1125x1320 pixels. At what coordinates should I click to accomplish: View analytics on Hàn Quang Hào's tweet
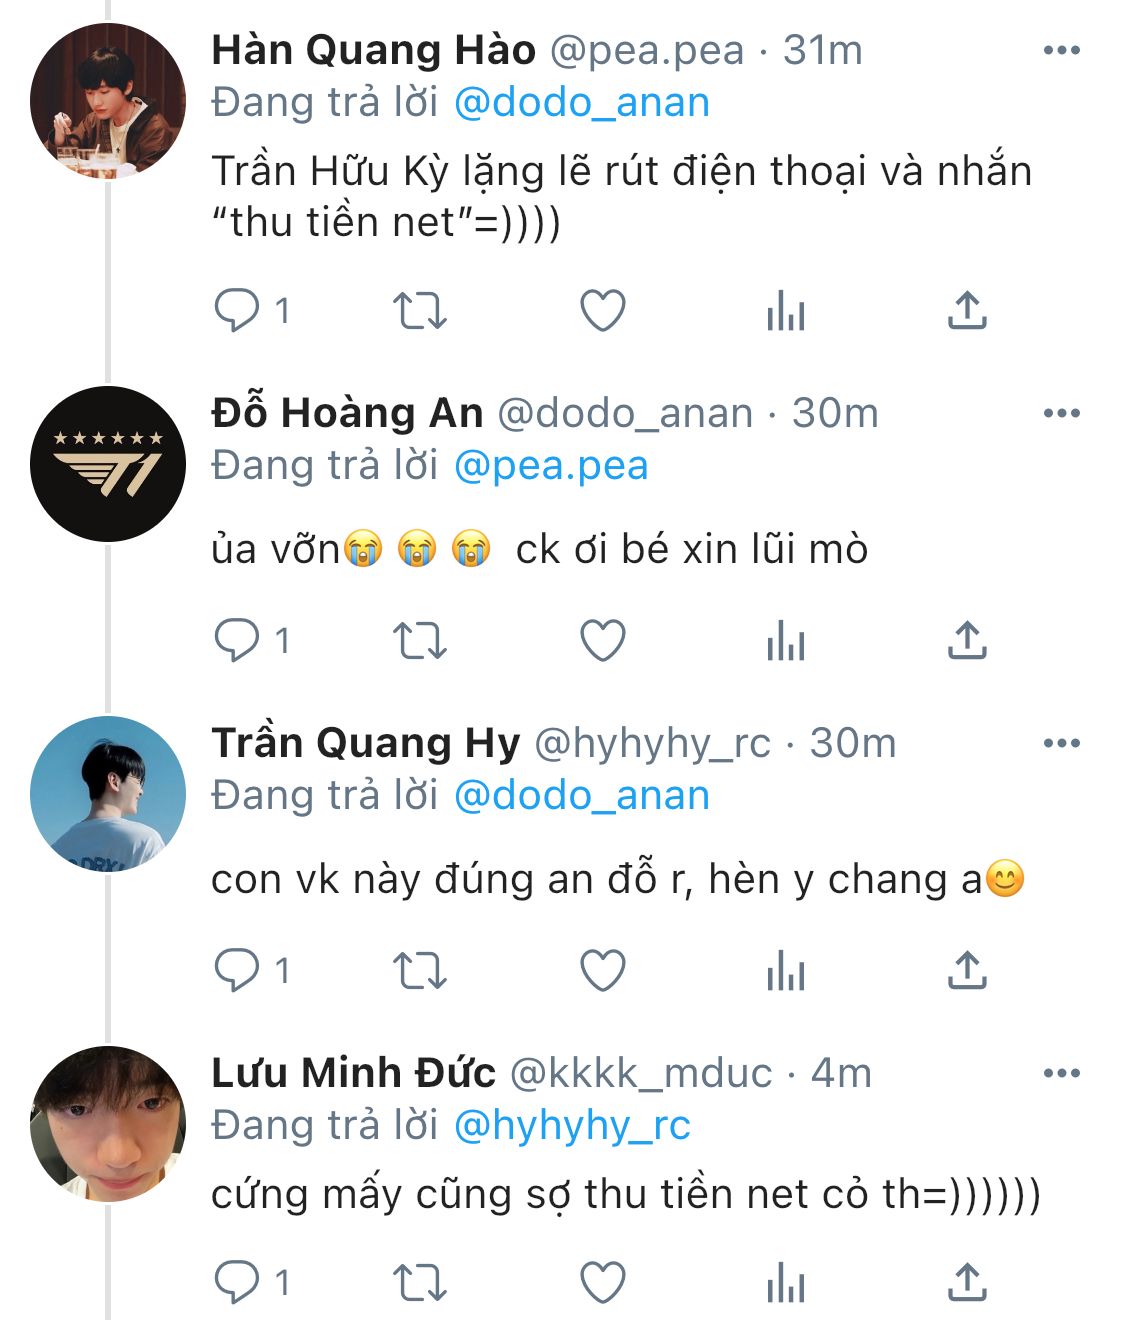(x=785, y=312)
